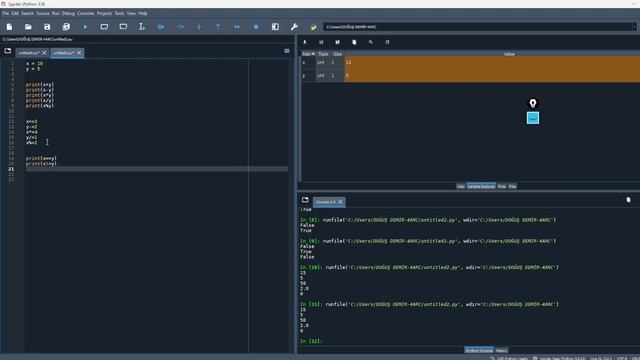
Task: Open the PYTHONPATH manager icon
Action: pos(313,27)
